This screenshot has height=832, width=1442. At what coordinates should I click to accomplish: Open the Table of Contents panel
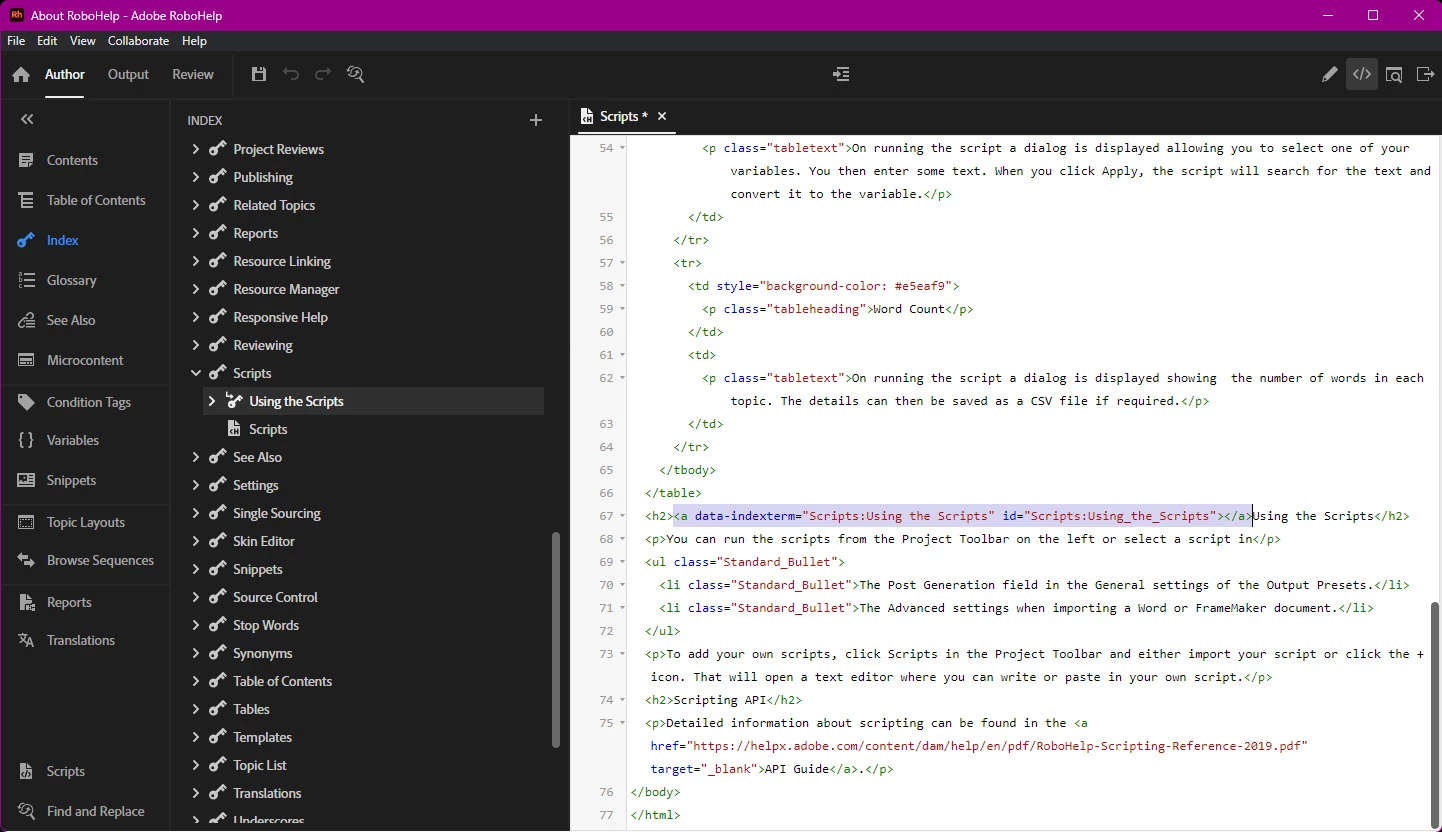[x=96, y=200]
